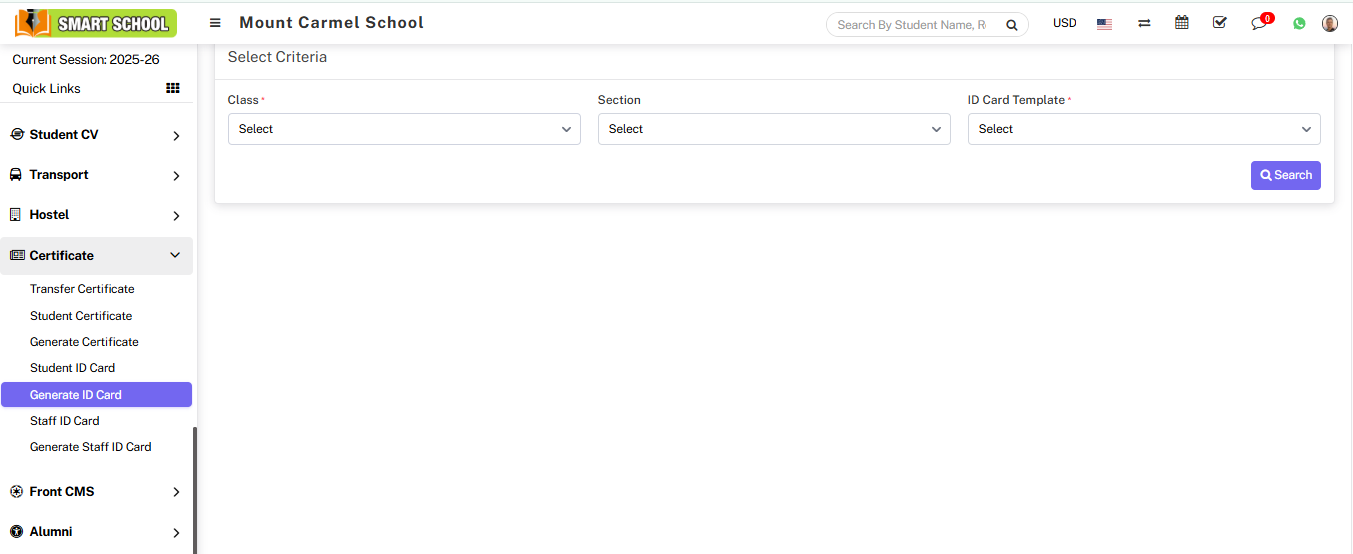Collapse the Certificate menu
This screenshot has height=554, width=1353.
click(96, 255)
